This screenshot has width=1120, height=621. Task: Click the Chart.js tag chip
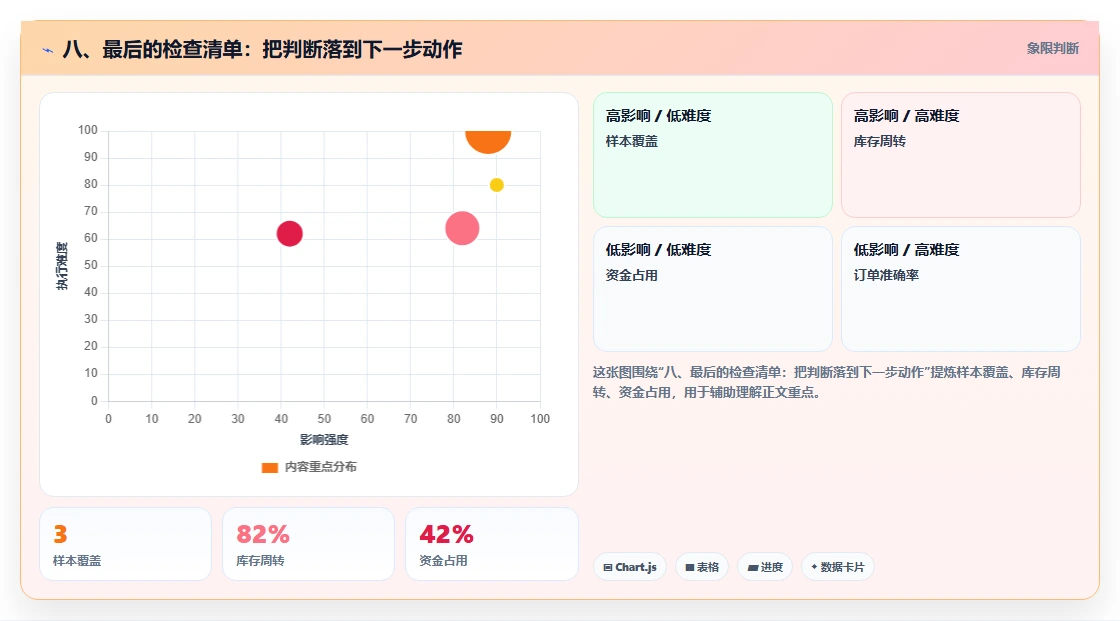[x=630, y=567]
